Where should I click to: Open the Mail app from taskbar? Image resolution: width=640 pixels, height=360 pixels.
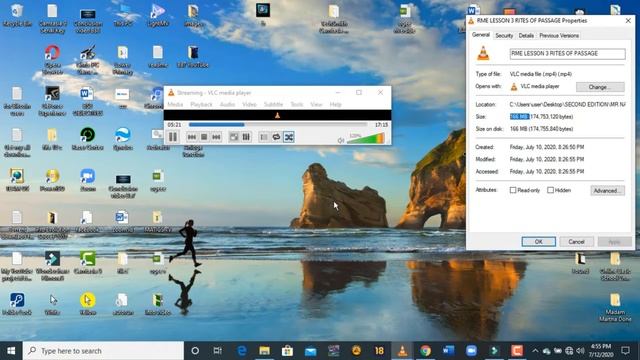pos(311,351)
